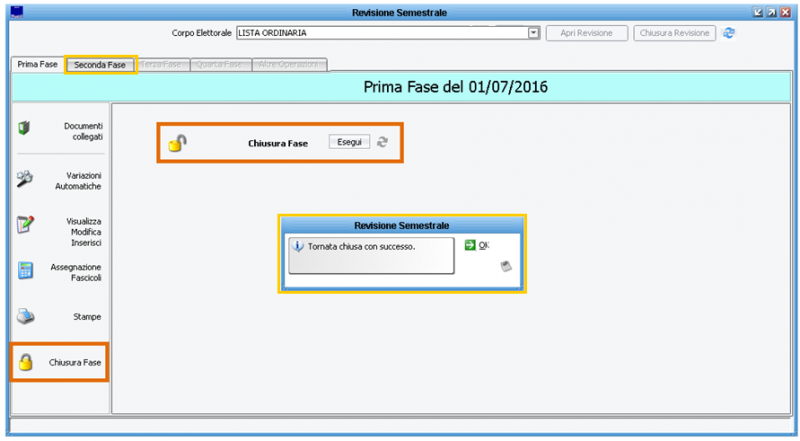The height and width of the screenshot is (441, 800).
Task: Click the blue refresh icon by Chiusura Revisione
Action: (x=729, y=33)
